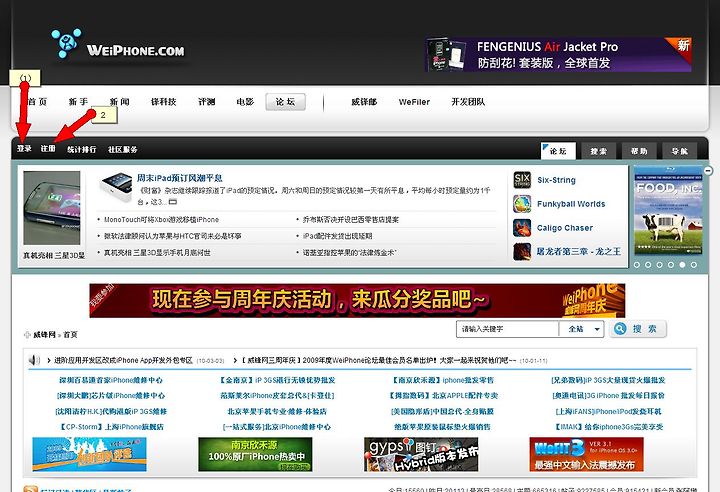Open 社区服务 menu
The height and width of the screenshot is (492, 720).
click(123, 149)
